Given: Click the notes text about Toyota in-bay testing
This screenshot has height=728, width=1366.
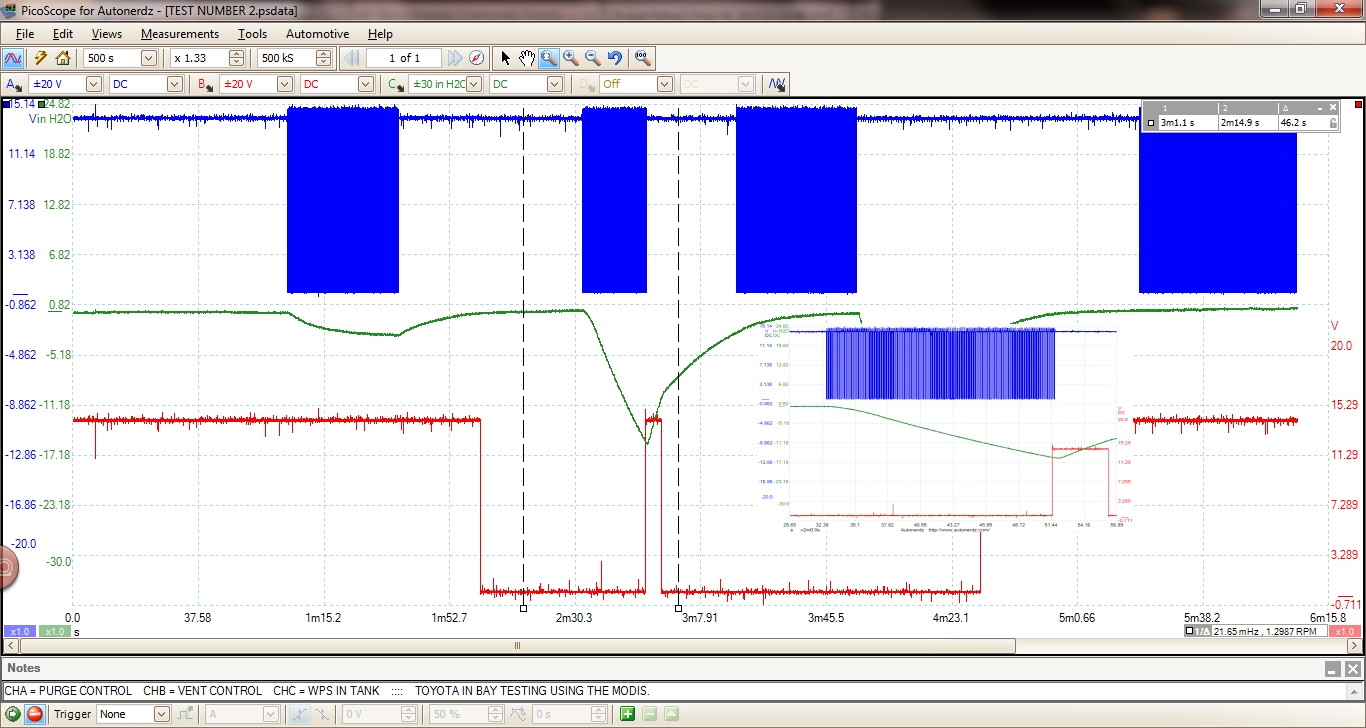Looking at the screenshot, I should pos(532,691).
